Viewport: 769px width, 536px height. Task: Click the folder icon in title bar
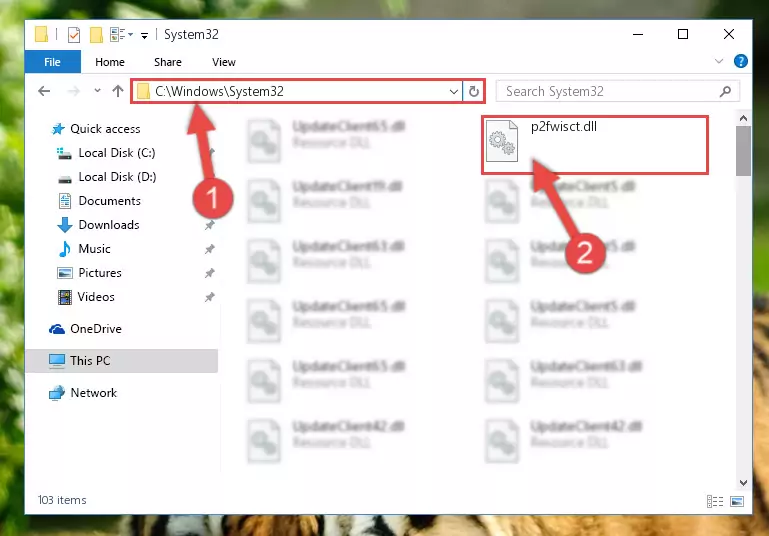42,34
